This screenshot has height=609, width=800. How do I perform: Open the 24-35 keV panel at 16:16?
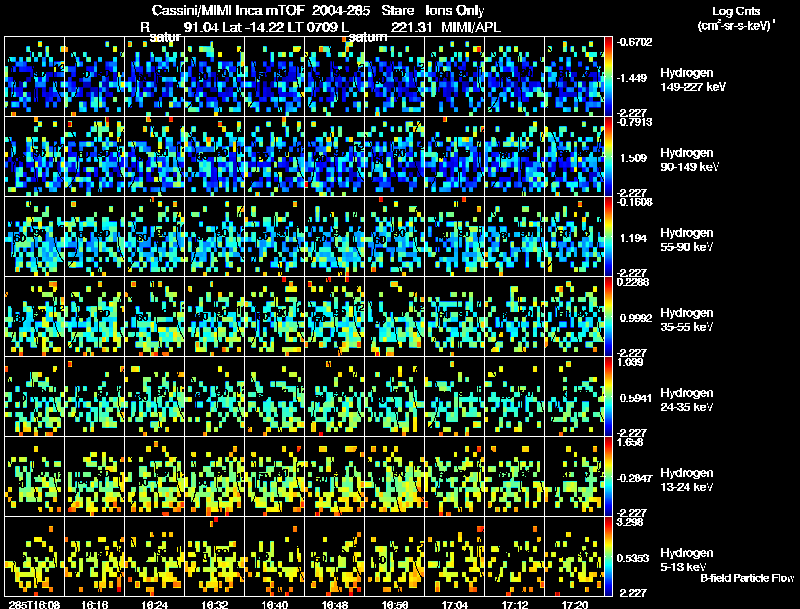tap(94, 397)
